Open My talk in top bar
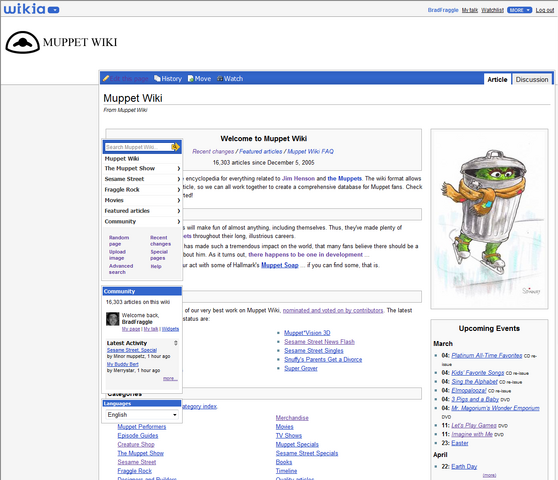The width and height of the screenshot is (558, 480). pyautogui.click(x=470, y=10)
